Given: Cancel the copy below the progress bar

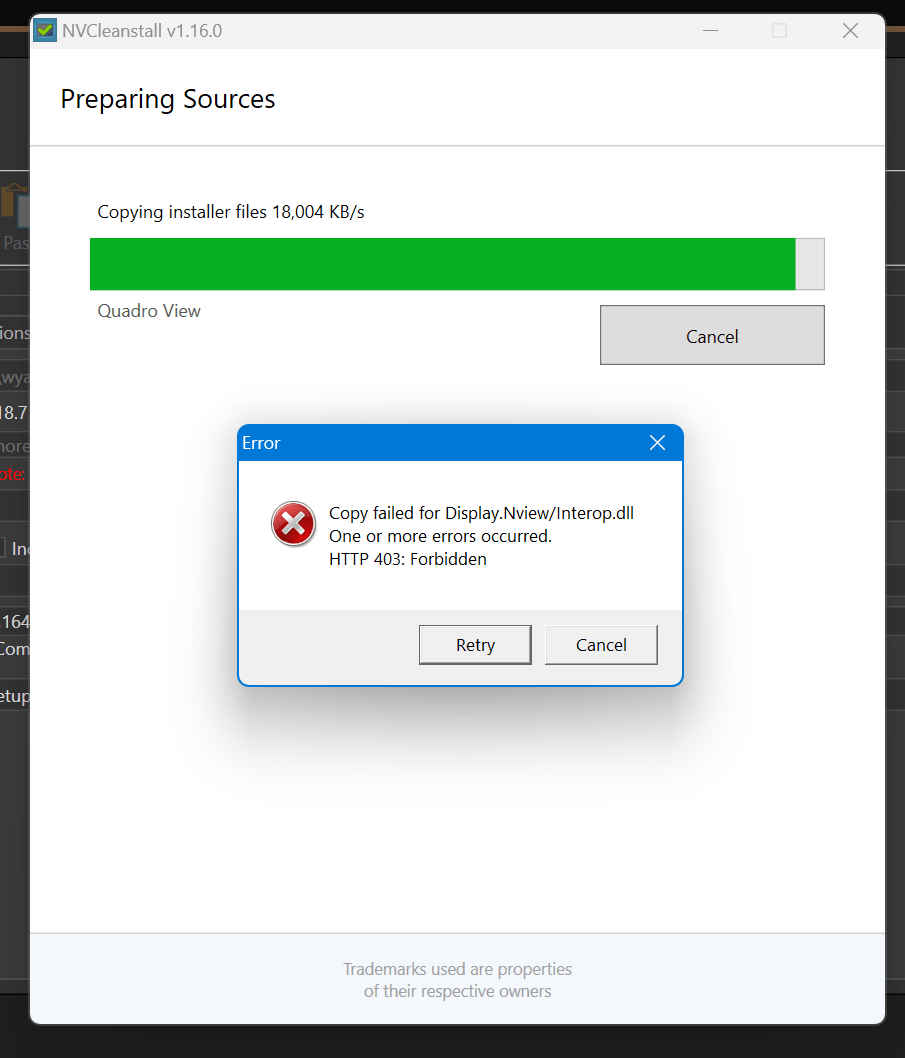Looking at the screenshot, I should coord(712,335).
